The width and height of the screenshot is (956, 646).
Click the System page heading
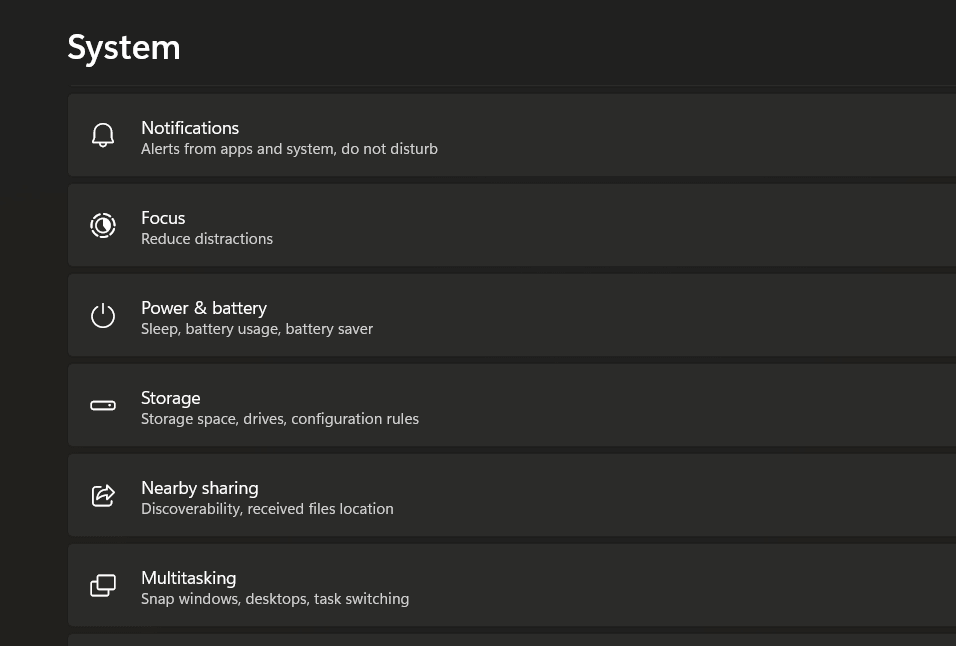[124, 48]
